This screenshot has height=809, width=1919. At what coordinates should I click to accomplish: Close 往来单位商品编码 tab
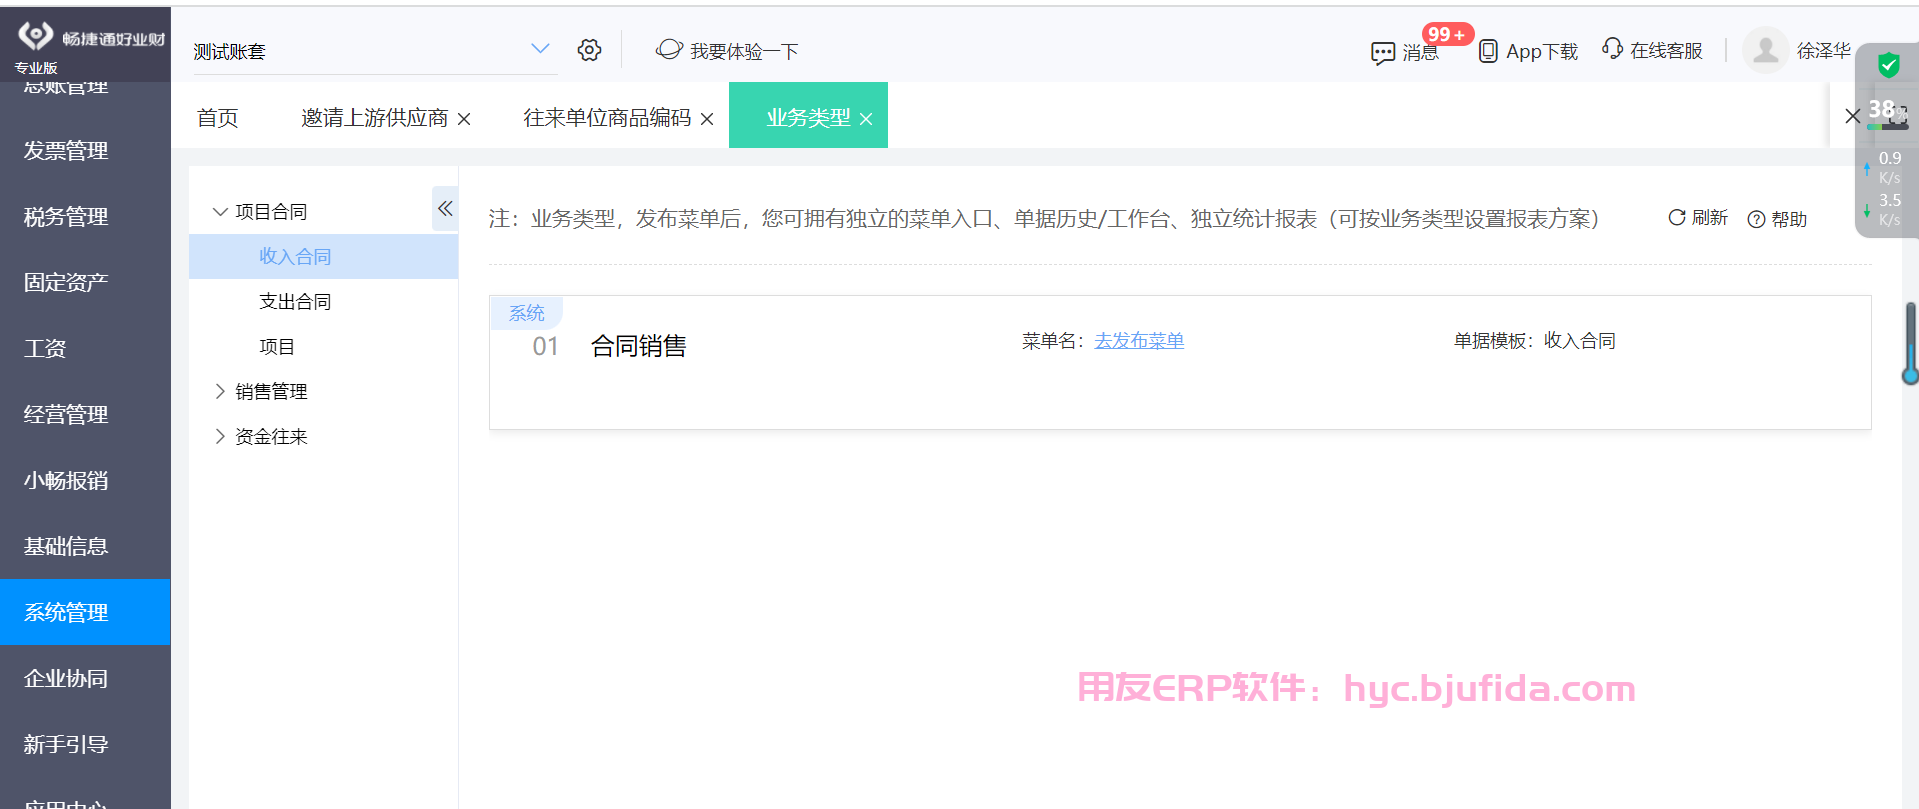pyautogui.click(x=707, y=119)
